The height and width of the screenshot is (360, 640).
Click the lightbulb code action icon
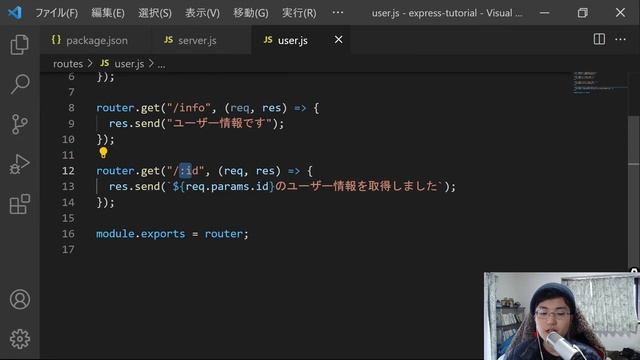tap(103, 153)
